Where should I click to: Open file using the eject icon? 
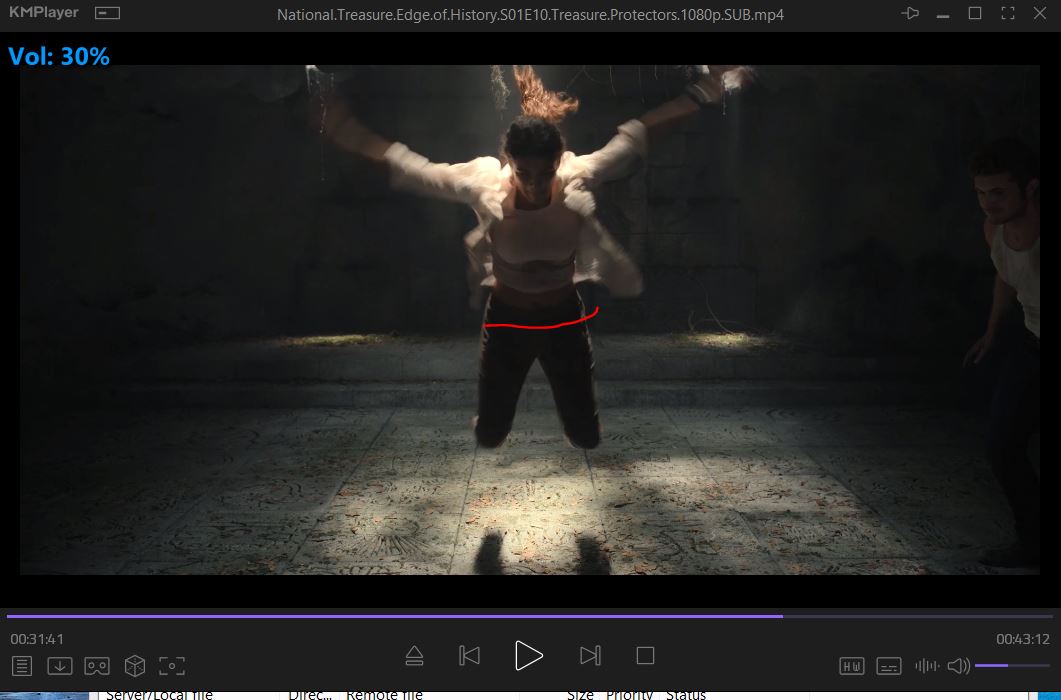click(x=415, y=656)
